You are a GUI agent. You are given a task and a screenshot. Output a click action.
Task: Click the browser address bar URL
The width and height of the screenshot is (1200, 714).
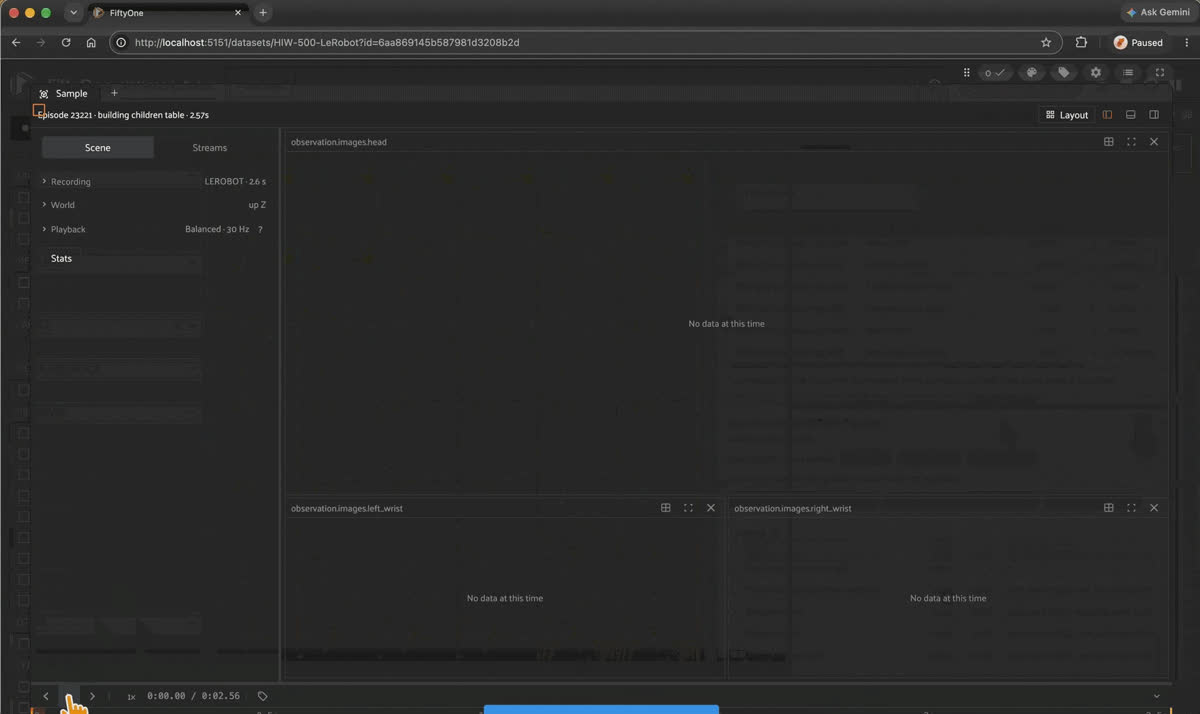pyautogui.click(x=327, y=43)
